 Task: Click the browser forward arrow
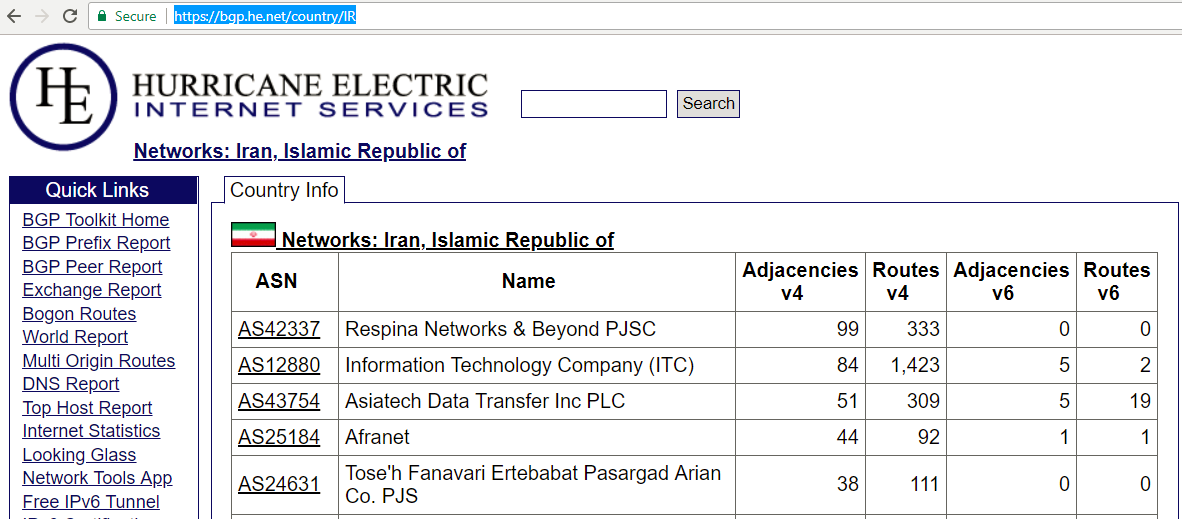[42, 16]
